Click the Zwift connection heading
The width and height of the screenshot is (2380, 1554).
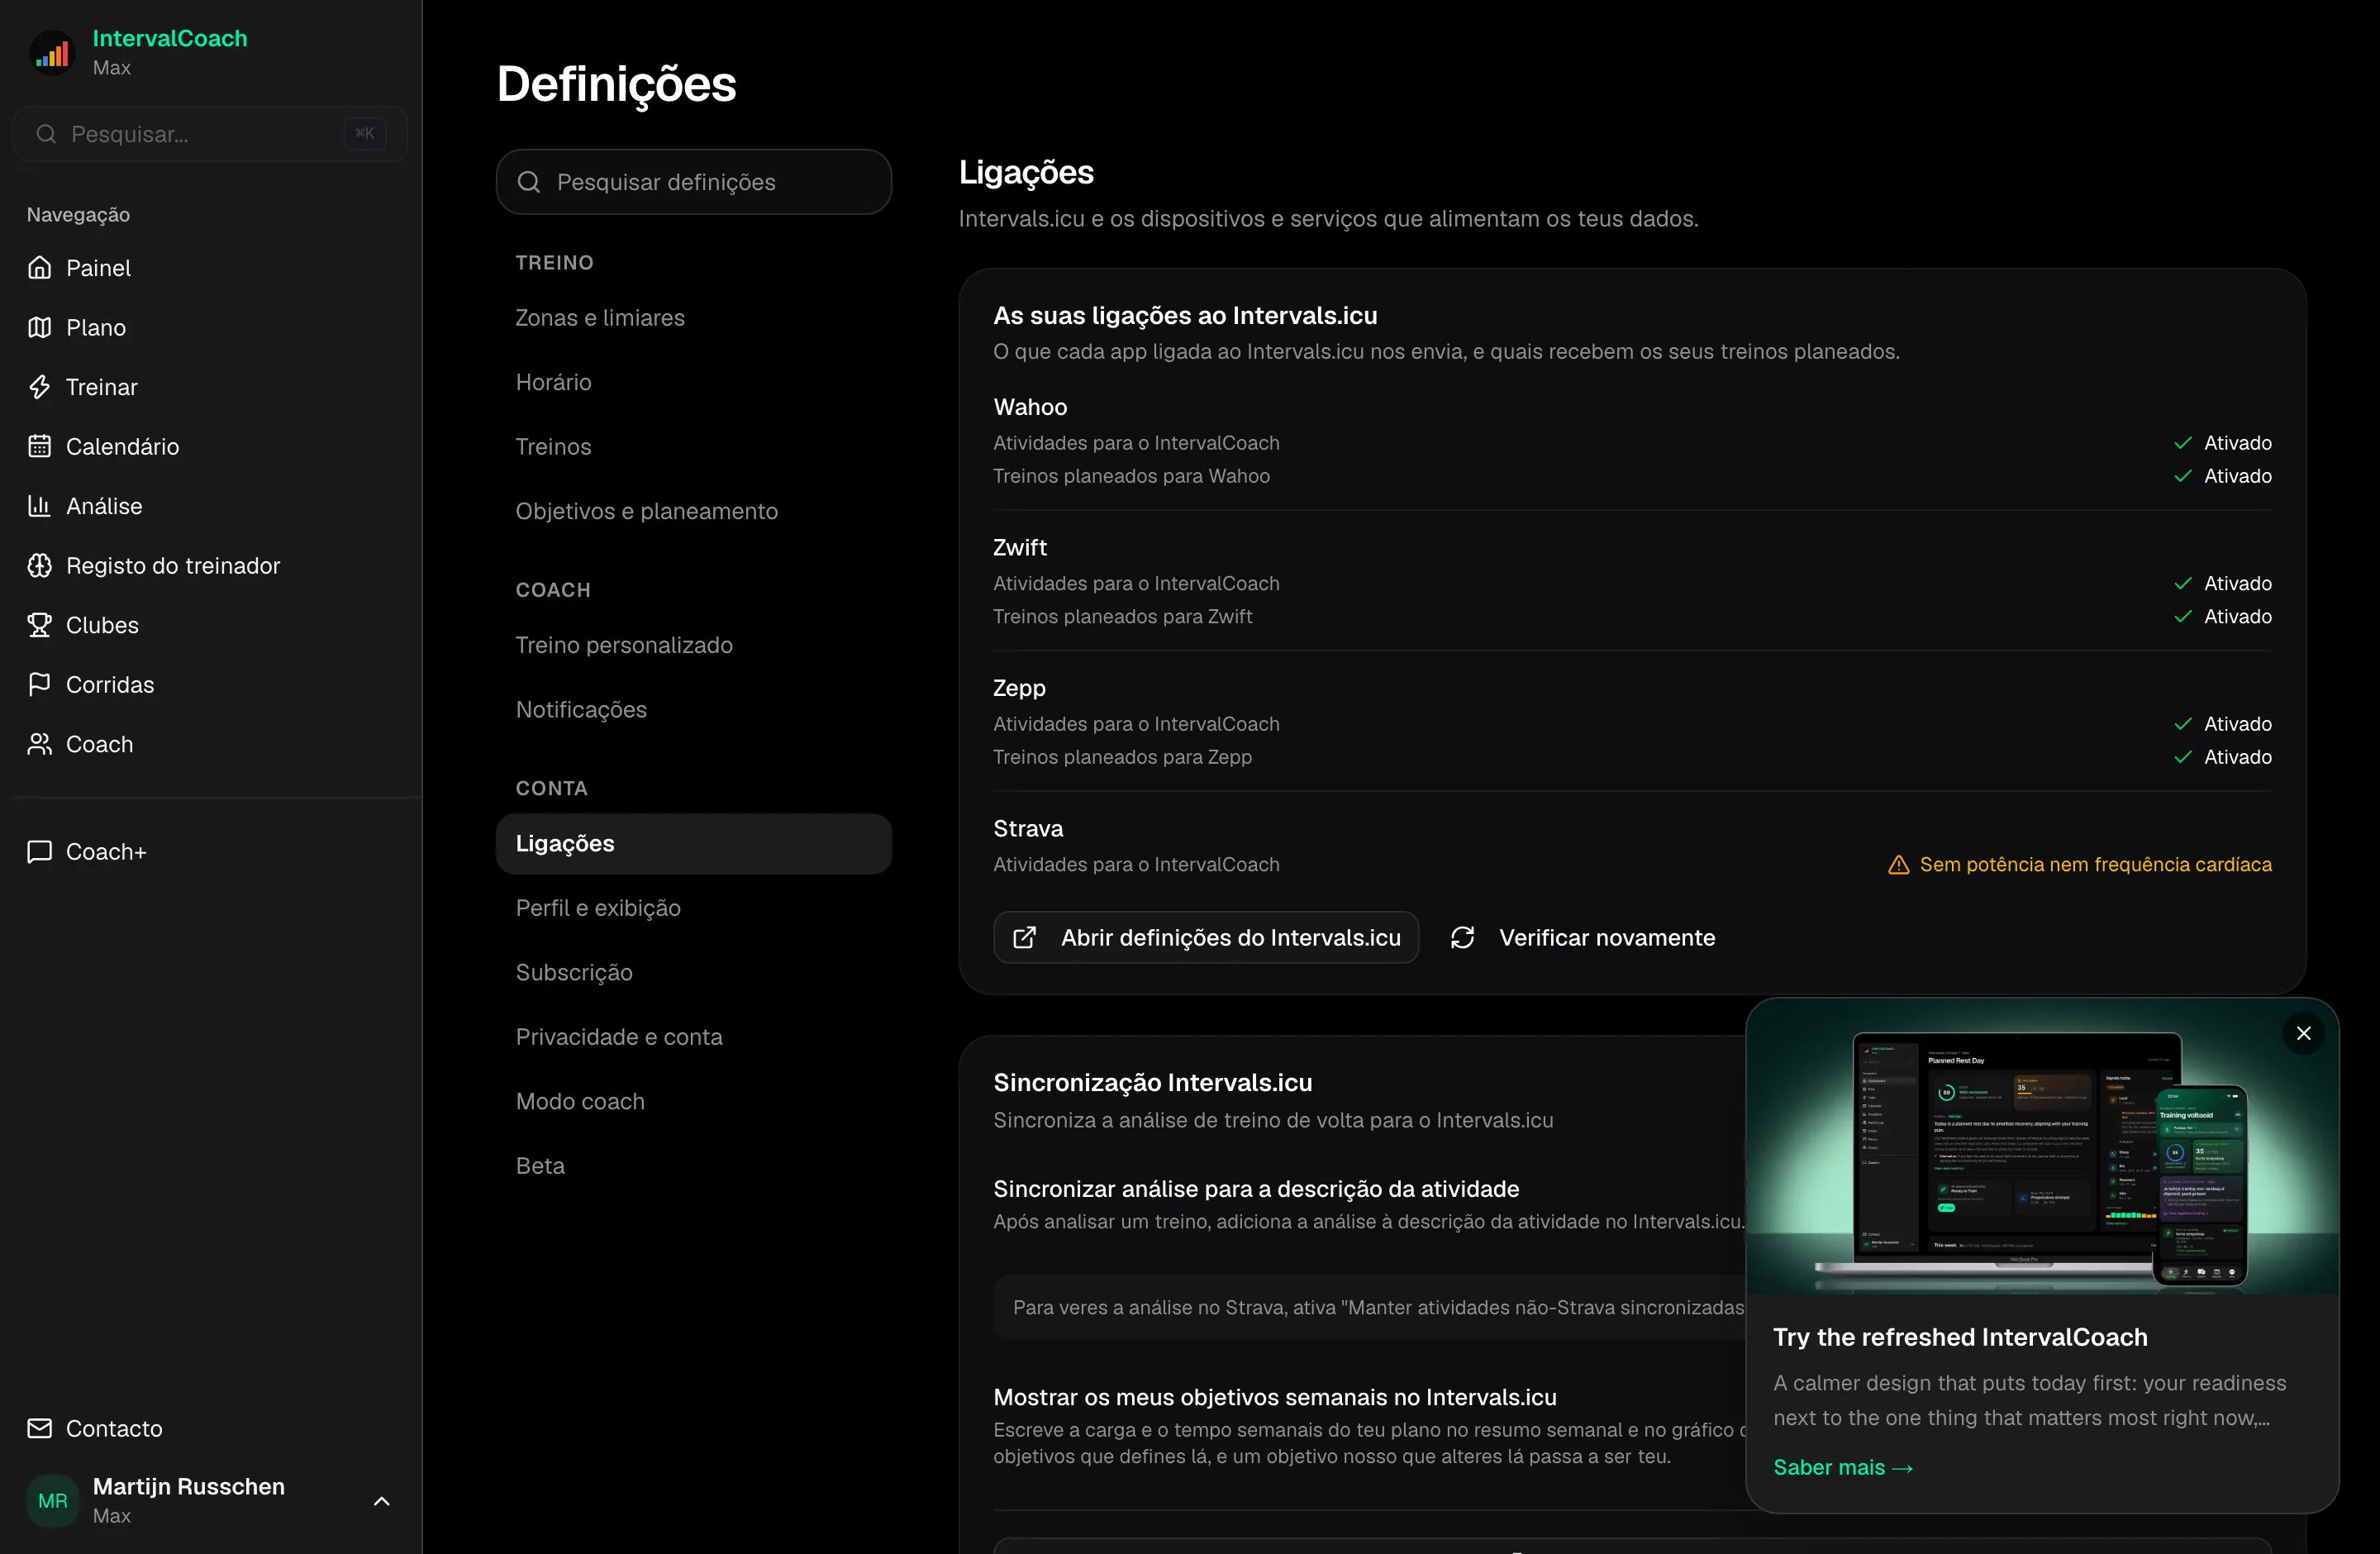click(1020, 548)
